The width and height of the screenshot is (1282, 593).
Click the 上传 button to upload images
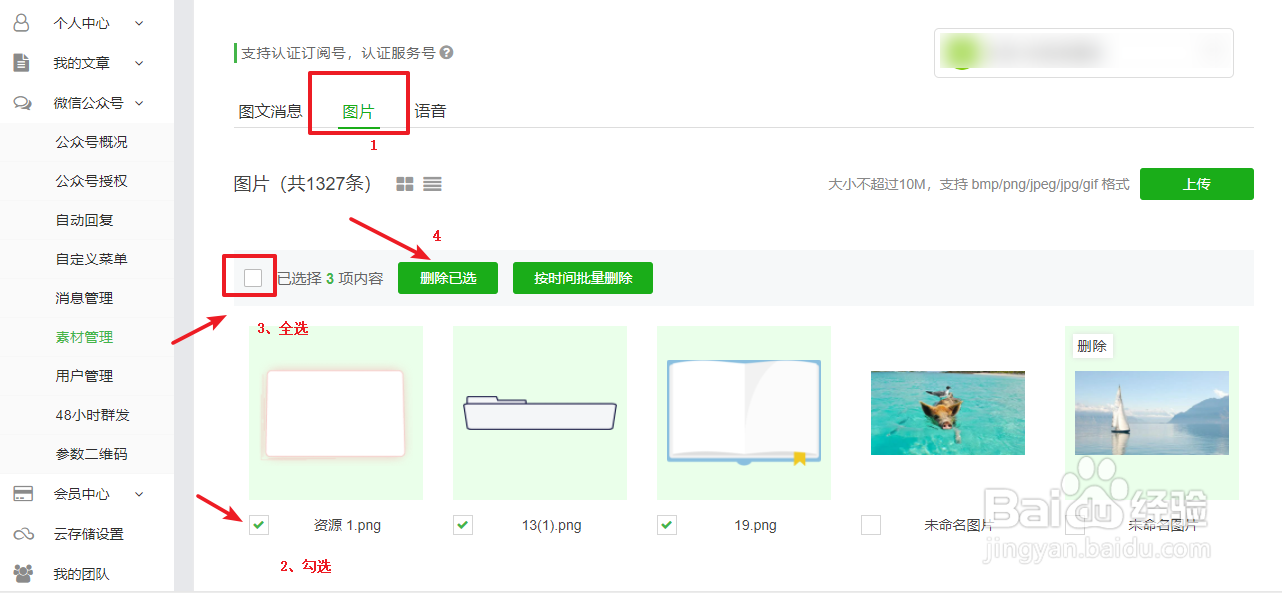pos(1196,183)
